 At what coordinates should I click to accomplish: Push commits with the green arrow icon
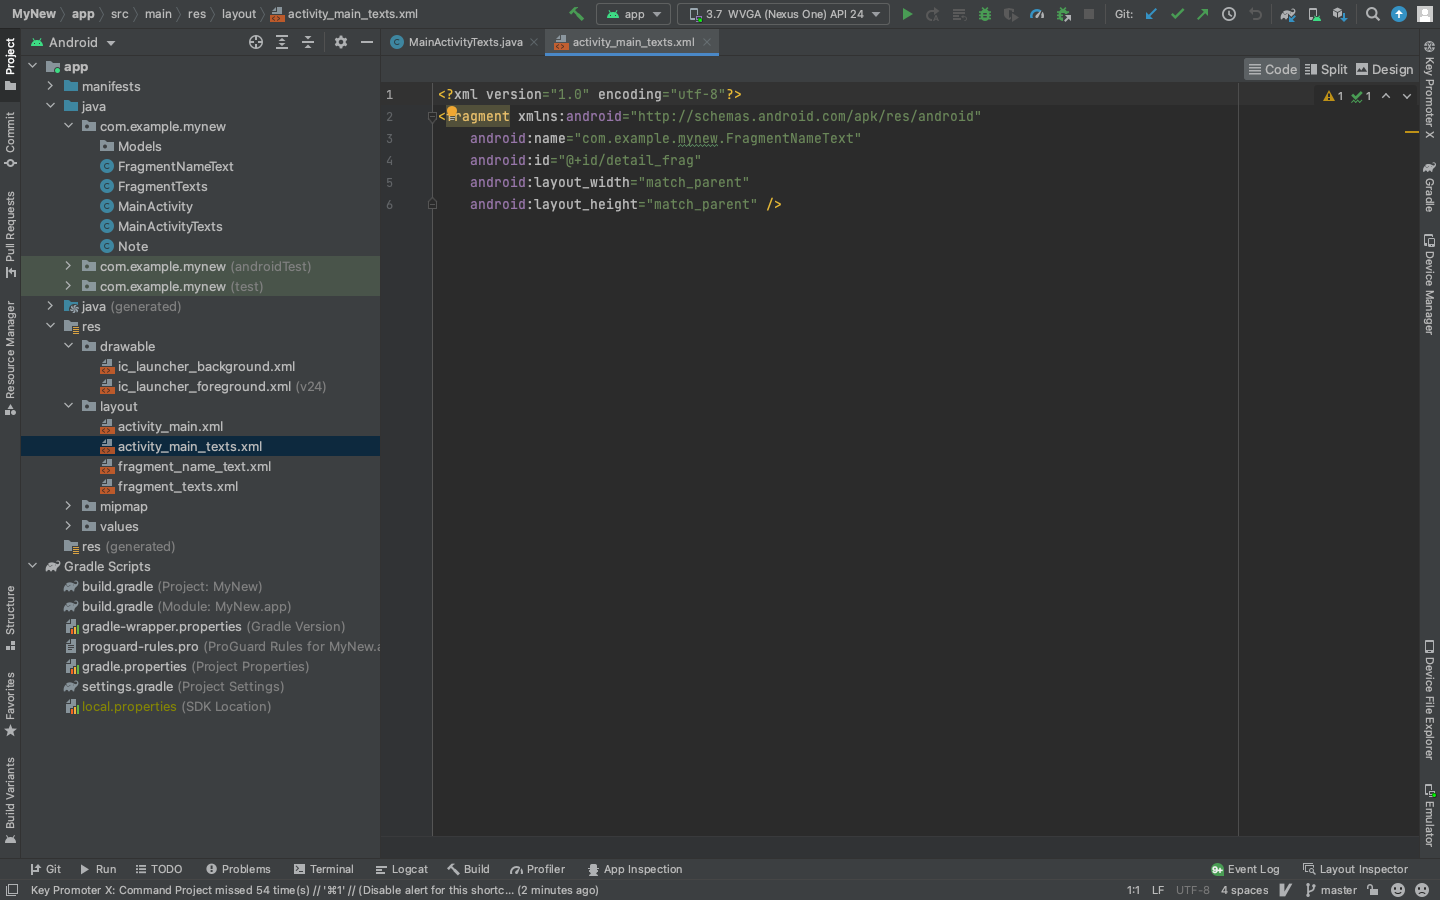pyautogui.click(x=1203, y=14)
